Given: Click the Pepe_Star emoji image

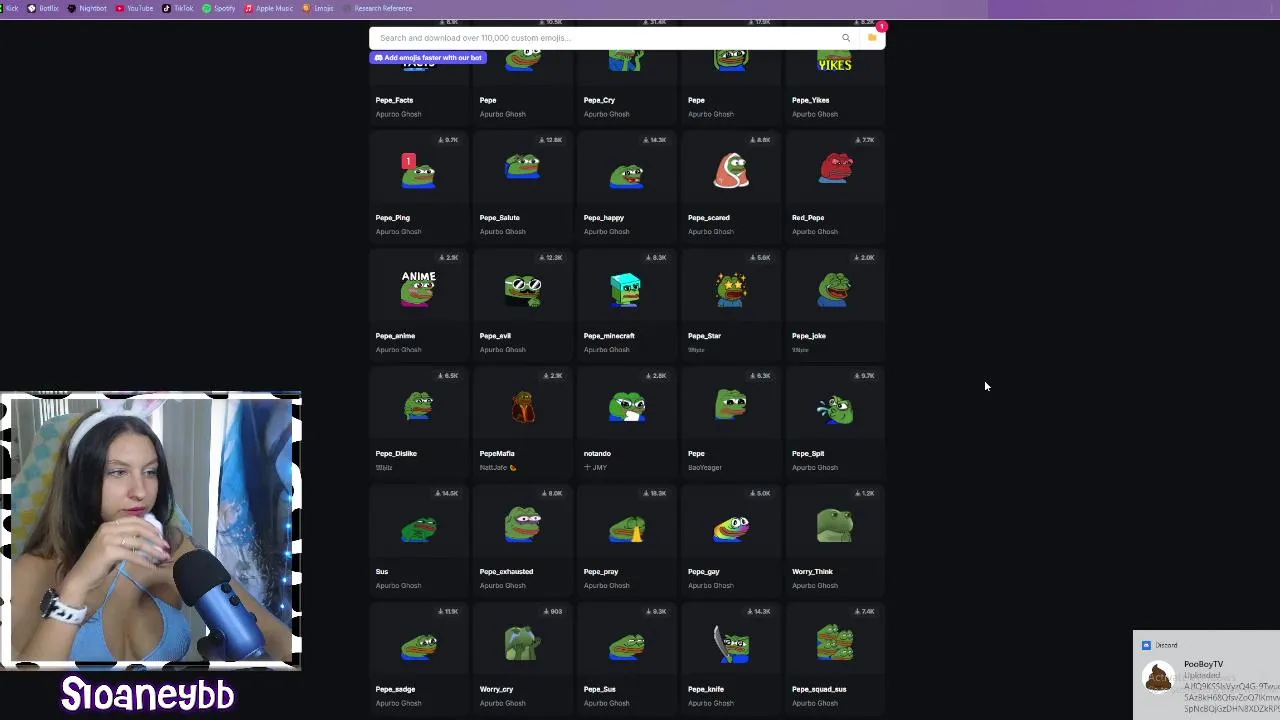Looking at the screenshot, I should point(731,289).
